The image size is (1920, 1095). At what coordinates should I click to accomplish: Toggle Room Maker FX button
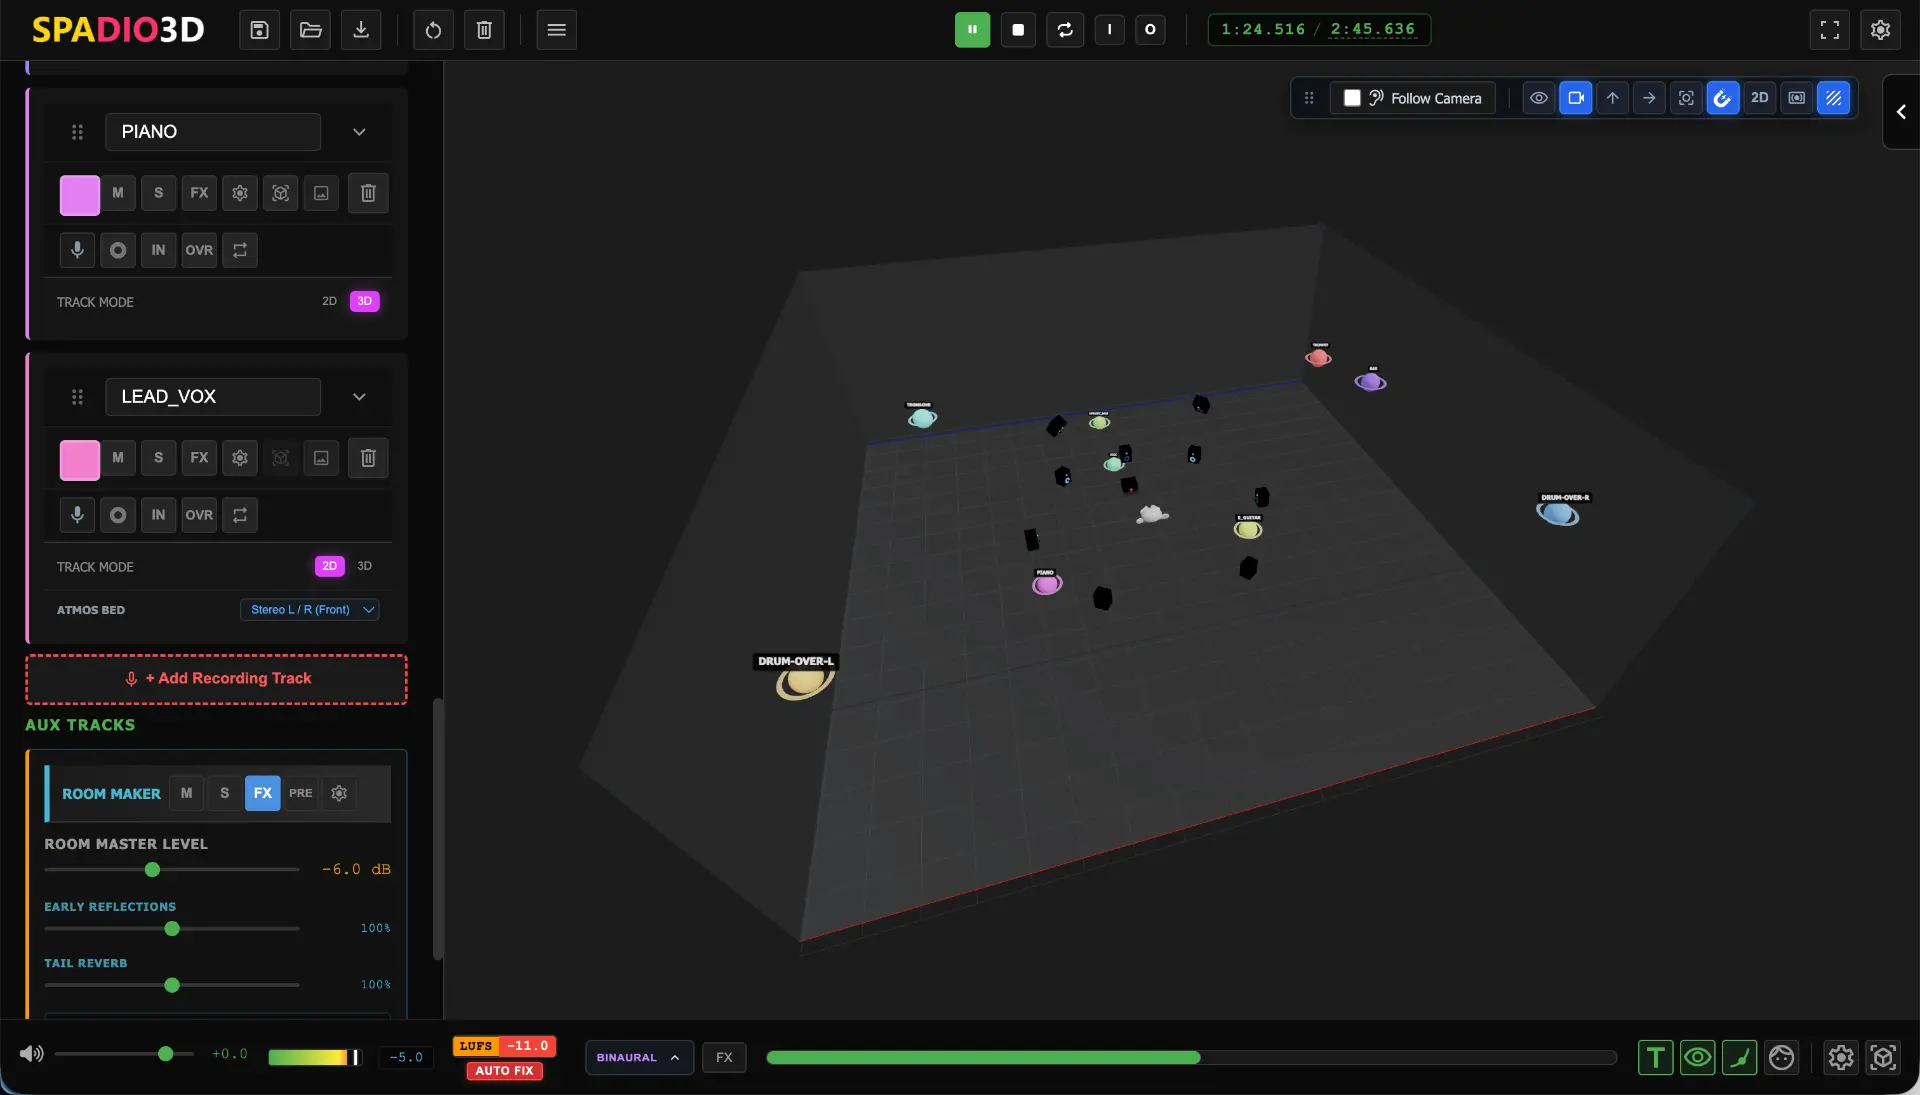point(262,793)
